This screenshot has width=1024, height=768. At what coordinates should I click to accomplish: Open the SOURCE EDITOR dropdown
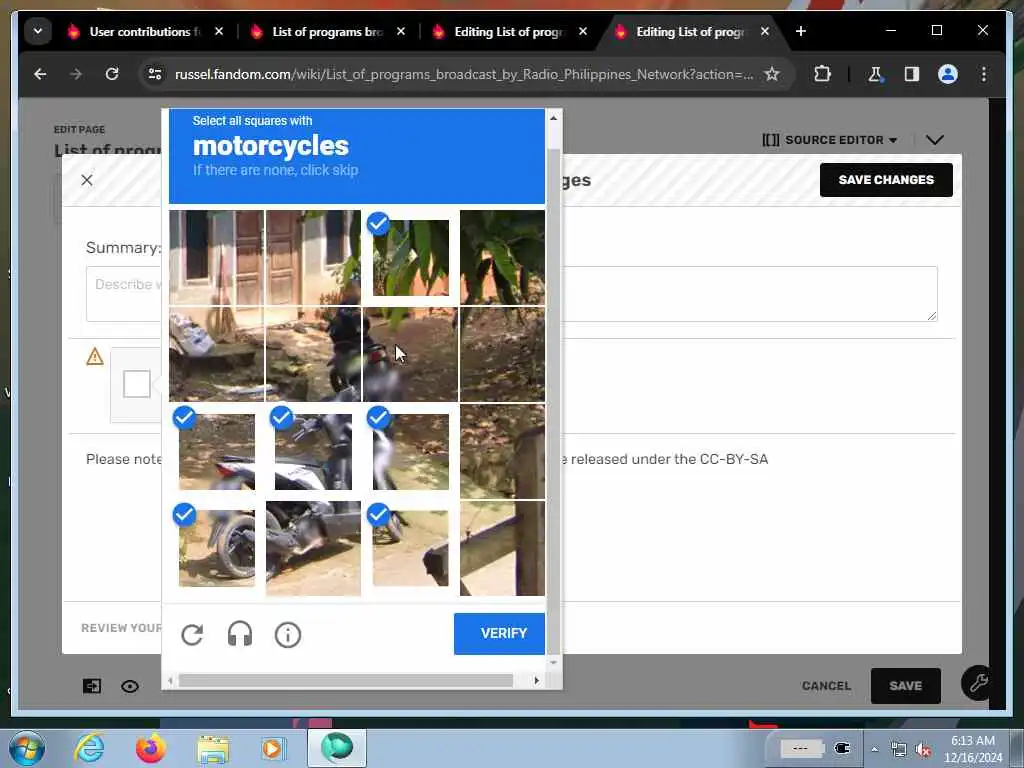click(x=829, y=140)
